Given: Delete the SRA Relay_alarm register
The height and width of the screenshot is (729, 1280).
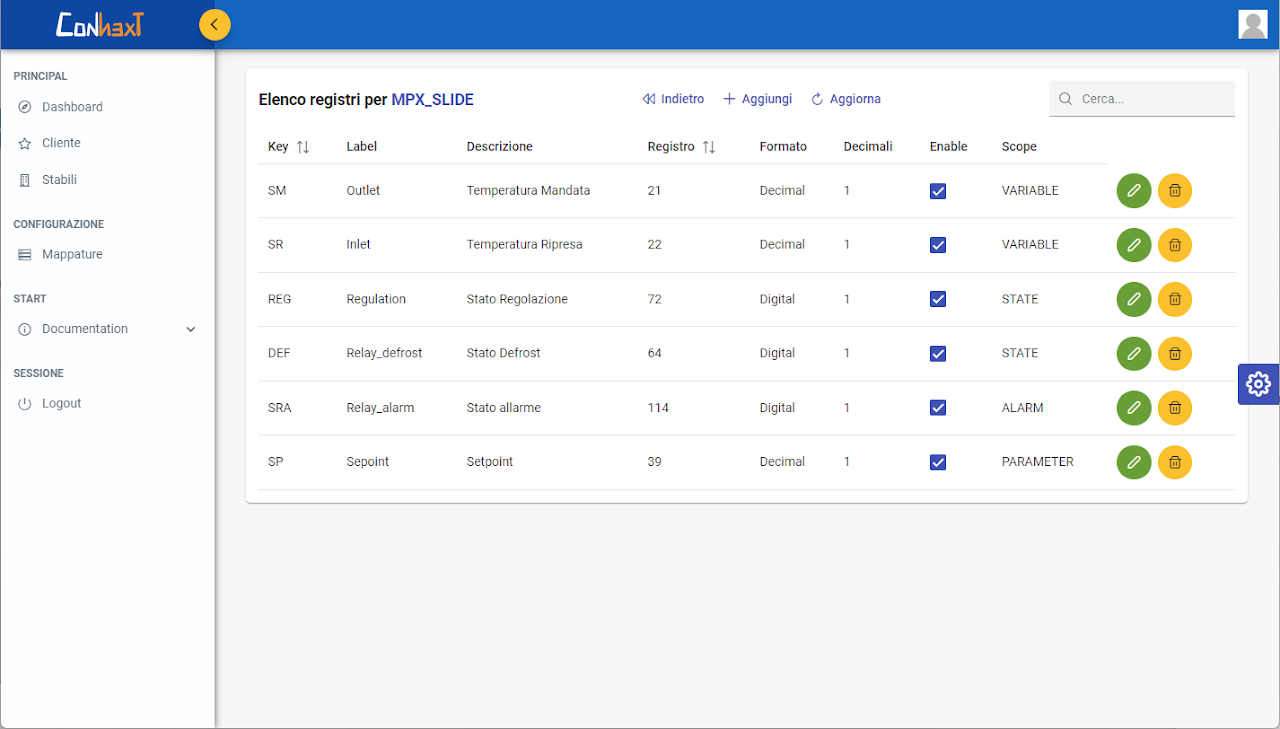Looking at the screenshot, I should coord(1174,408).
